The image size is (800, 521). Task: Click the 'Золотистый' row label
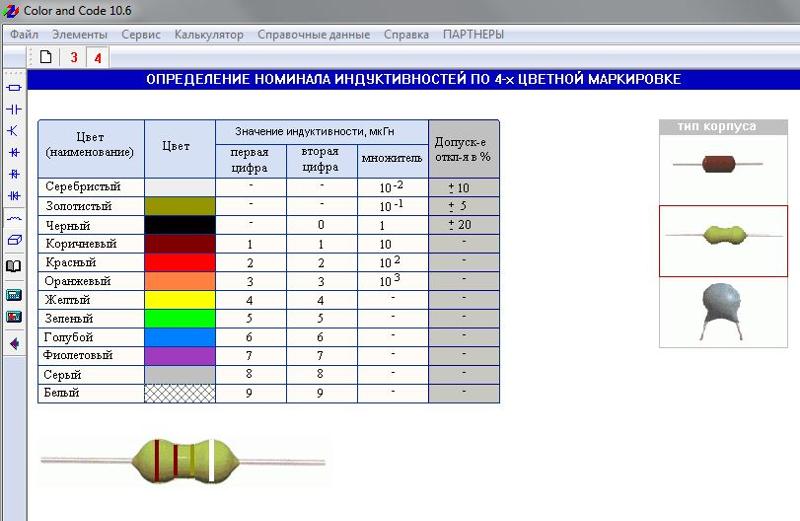[79, 206]
